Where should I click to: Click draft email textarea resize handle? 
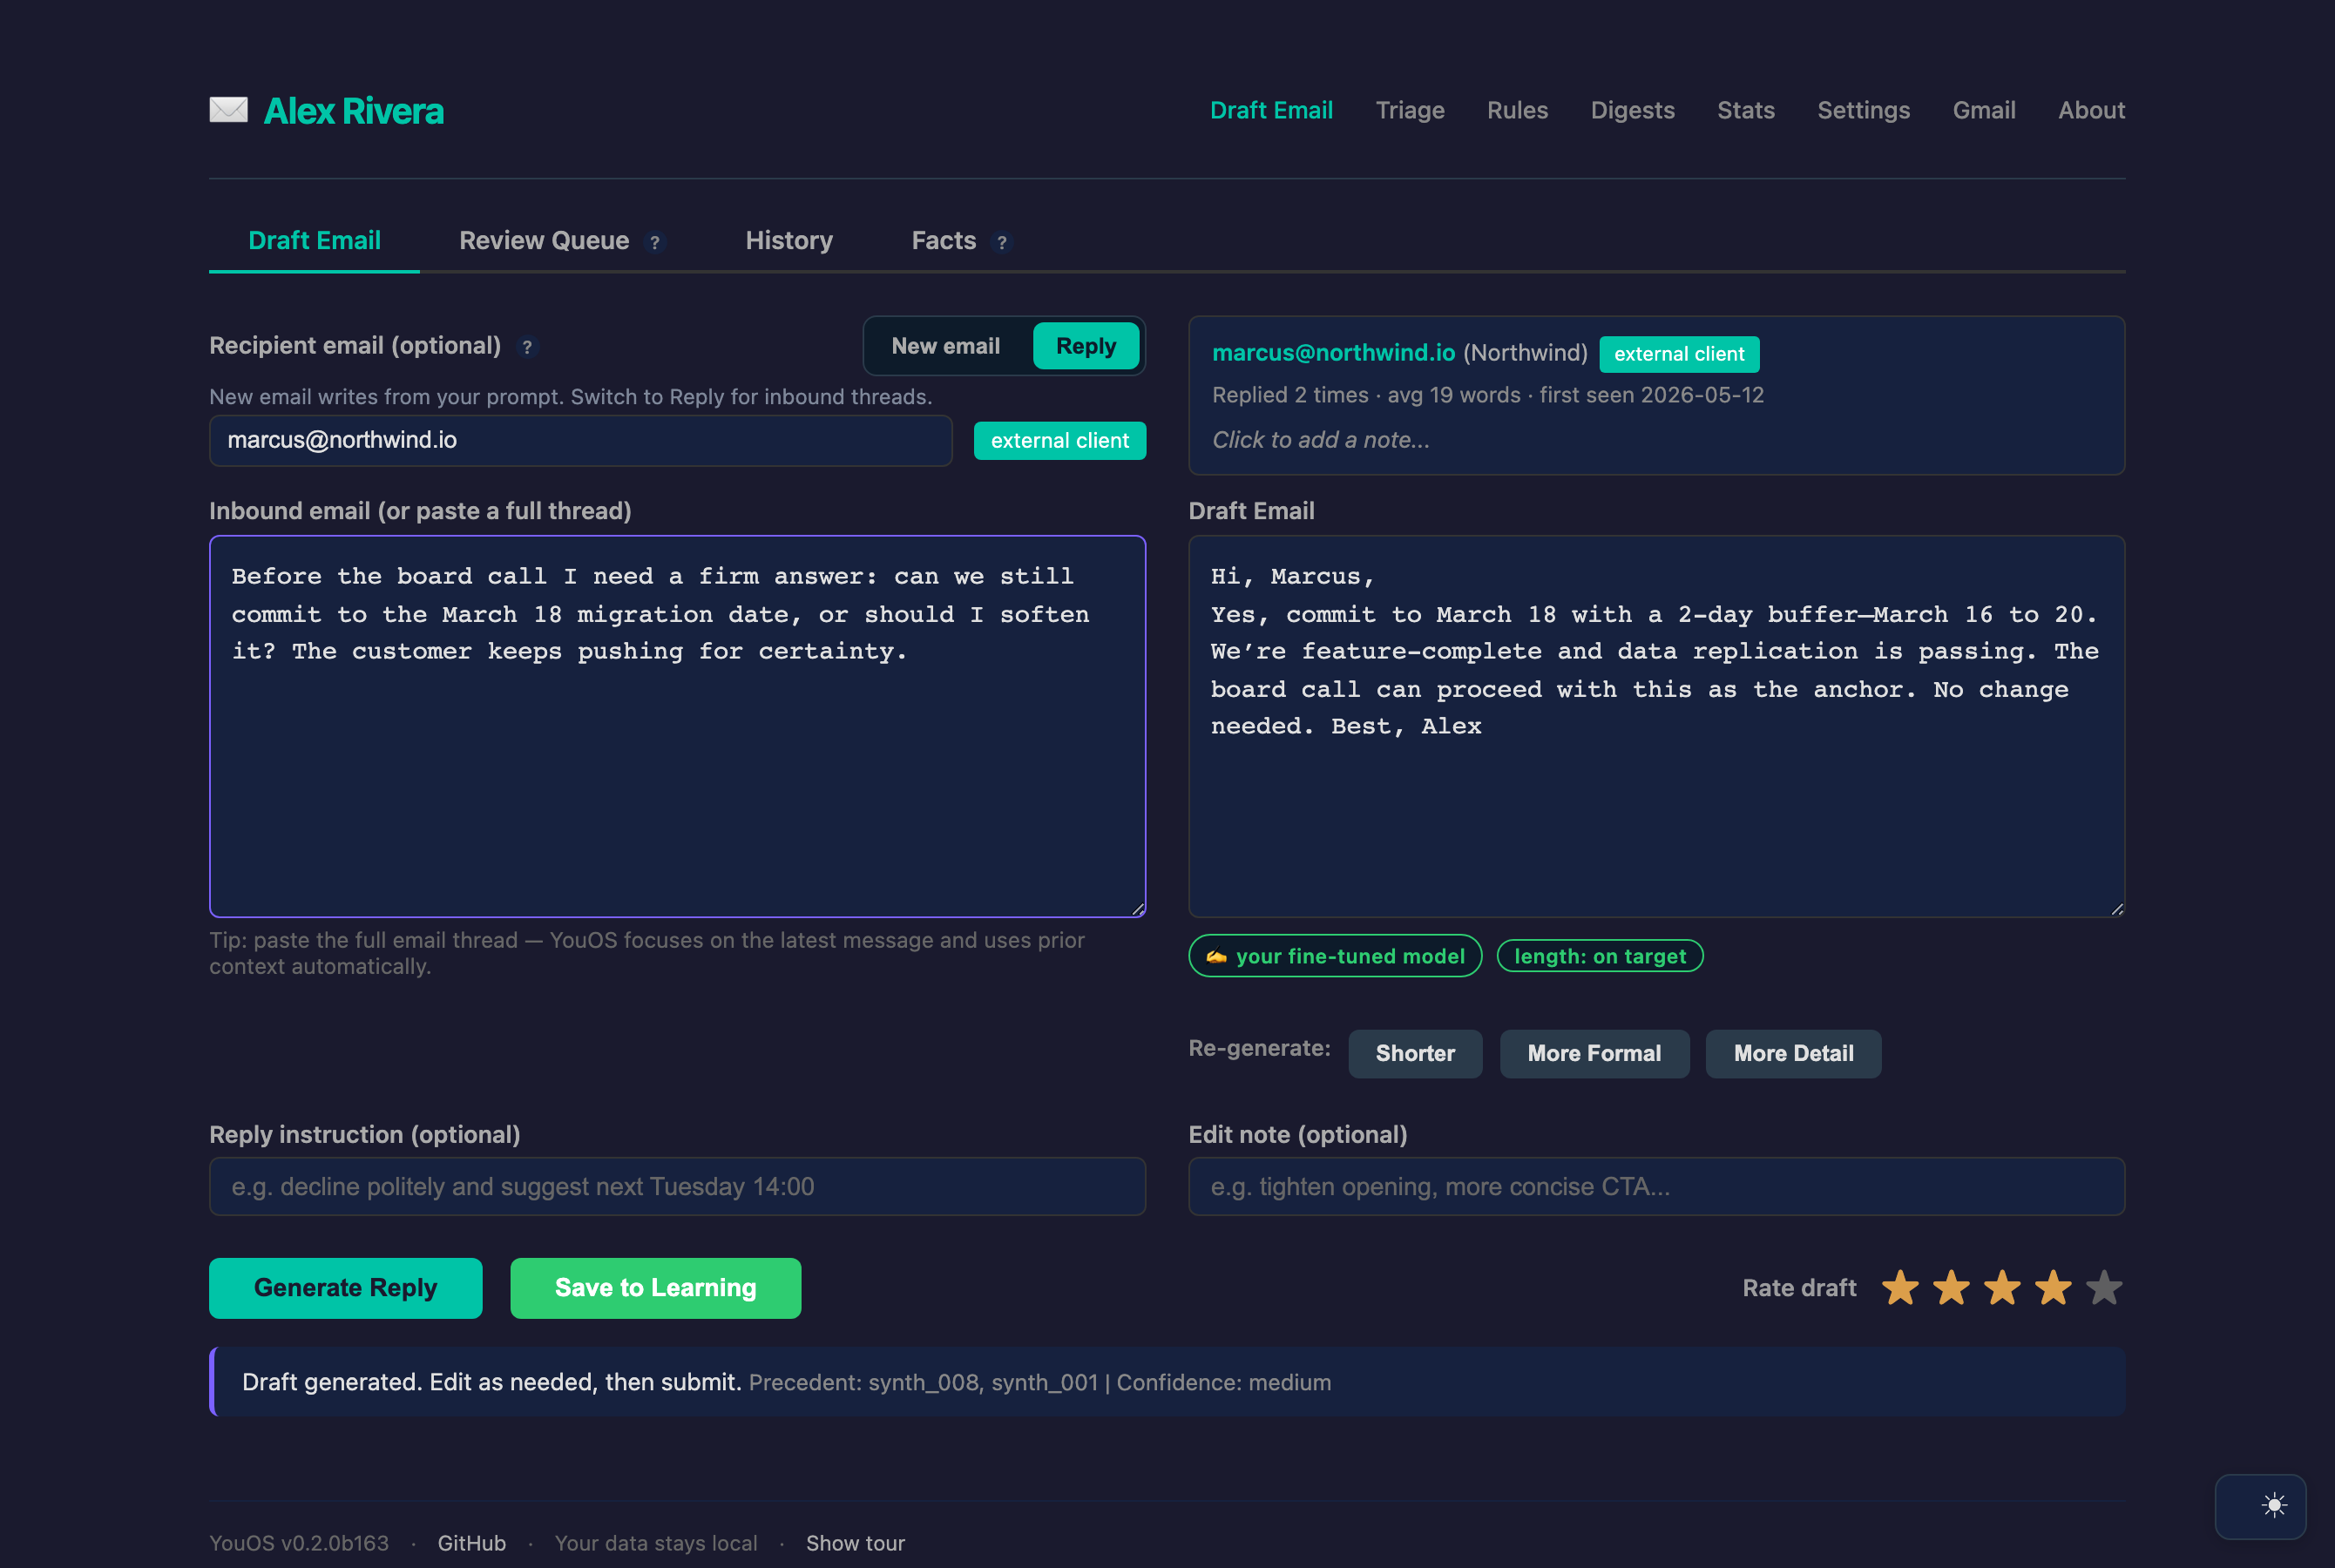tap(2117, 909)
